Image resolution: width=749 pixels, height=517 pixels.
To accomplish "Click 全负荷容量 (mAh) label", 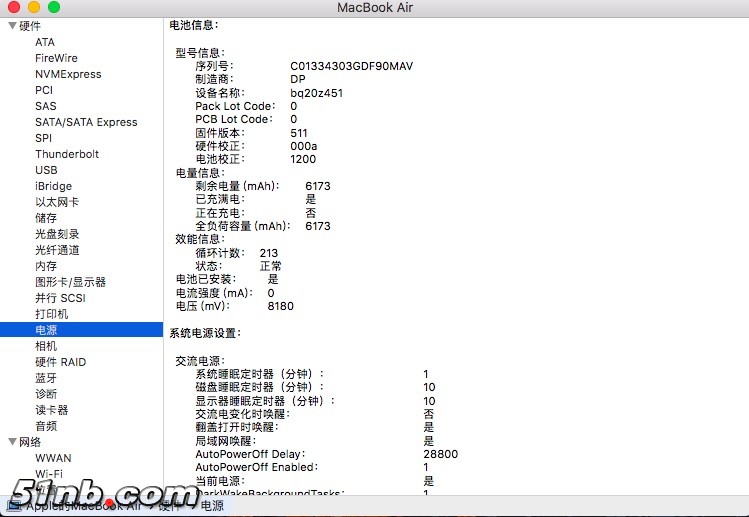I will [x=243, y=226].
